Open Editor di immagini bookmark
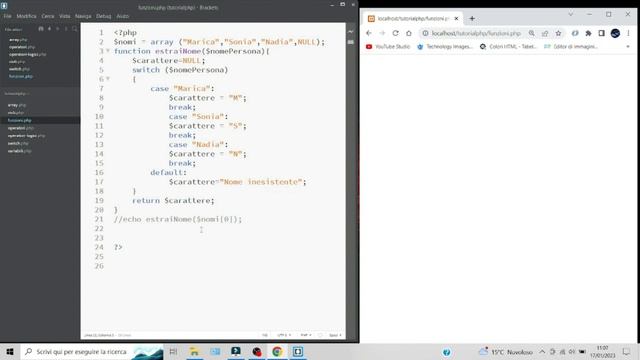Viewport: 640px width, 360px height. click(571, 47)
